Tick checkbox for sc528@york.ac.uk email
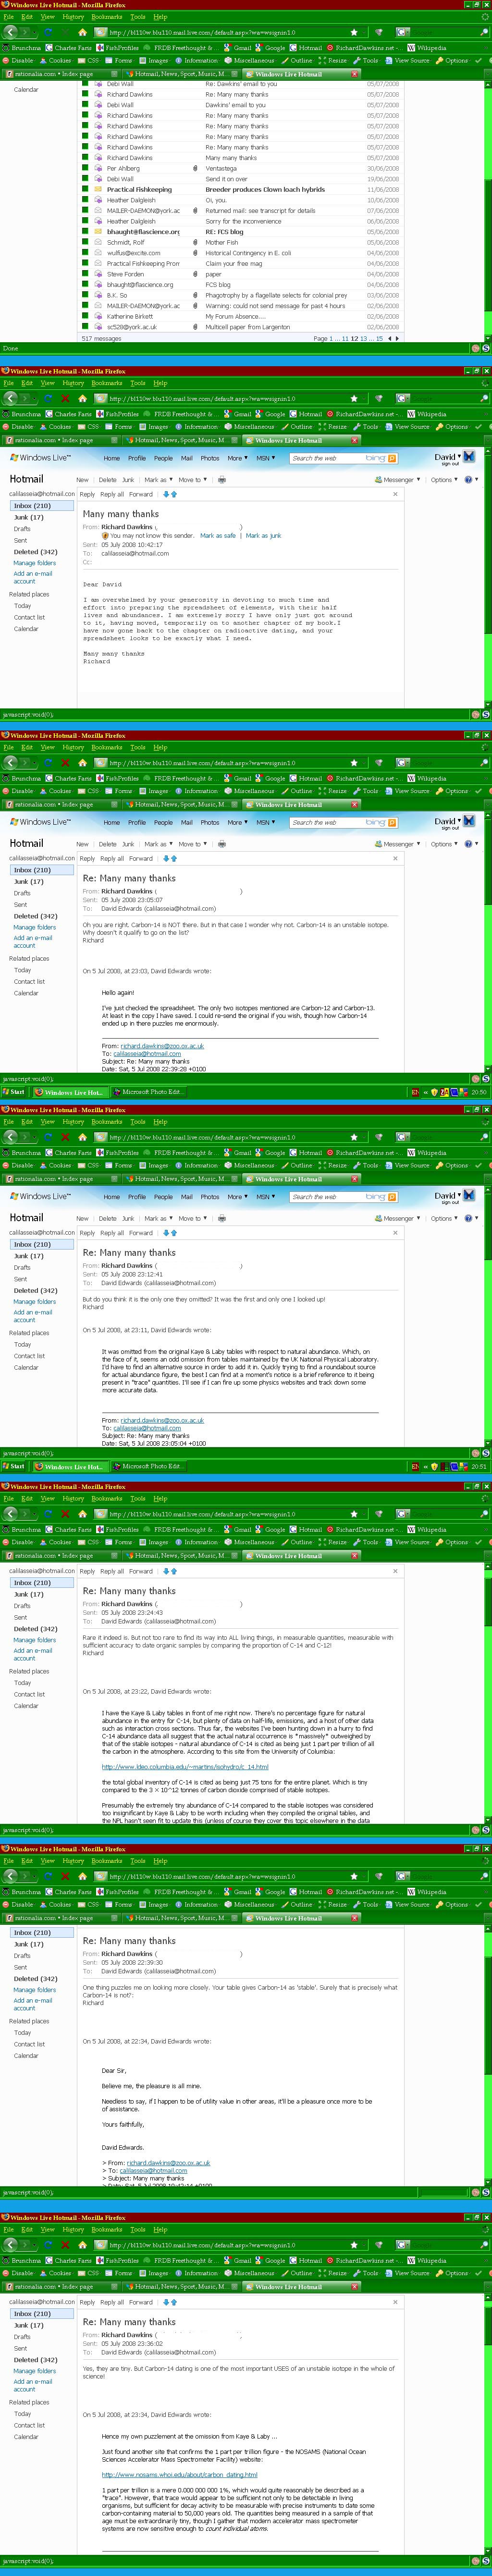The width and height of the screenshot is (492, 2576). (x=85, y=327)
